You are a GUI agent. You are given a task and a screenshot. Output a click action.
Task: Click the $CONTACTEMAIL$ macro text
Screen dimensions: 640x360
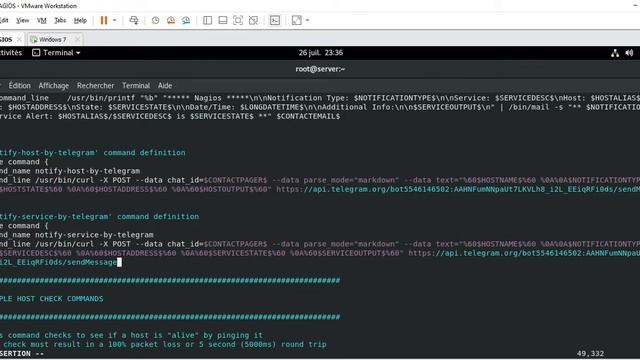click(308, 116)
